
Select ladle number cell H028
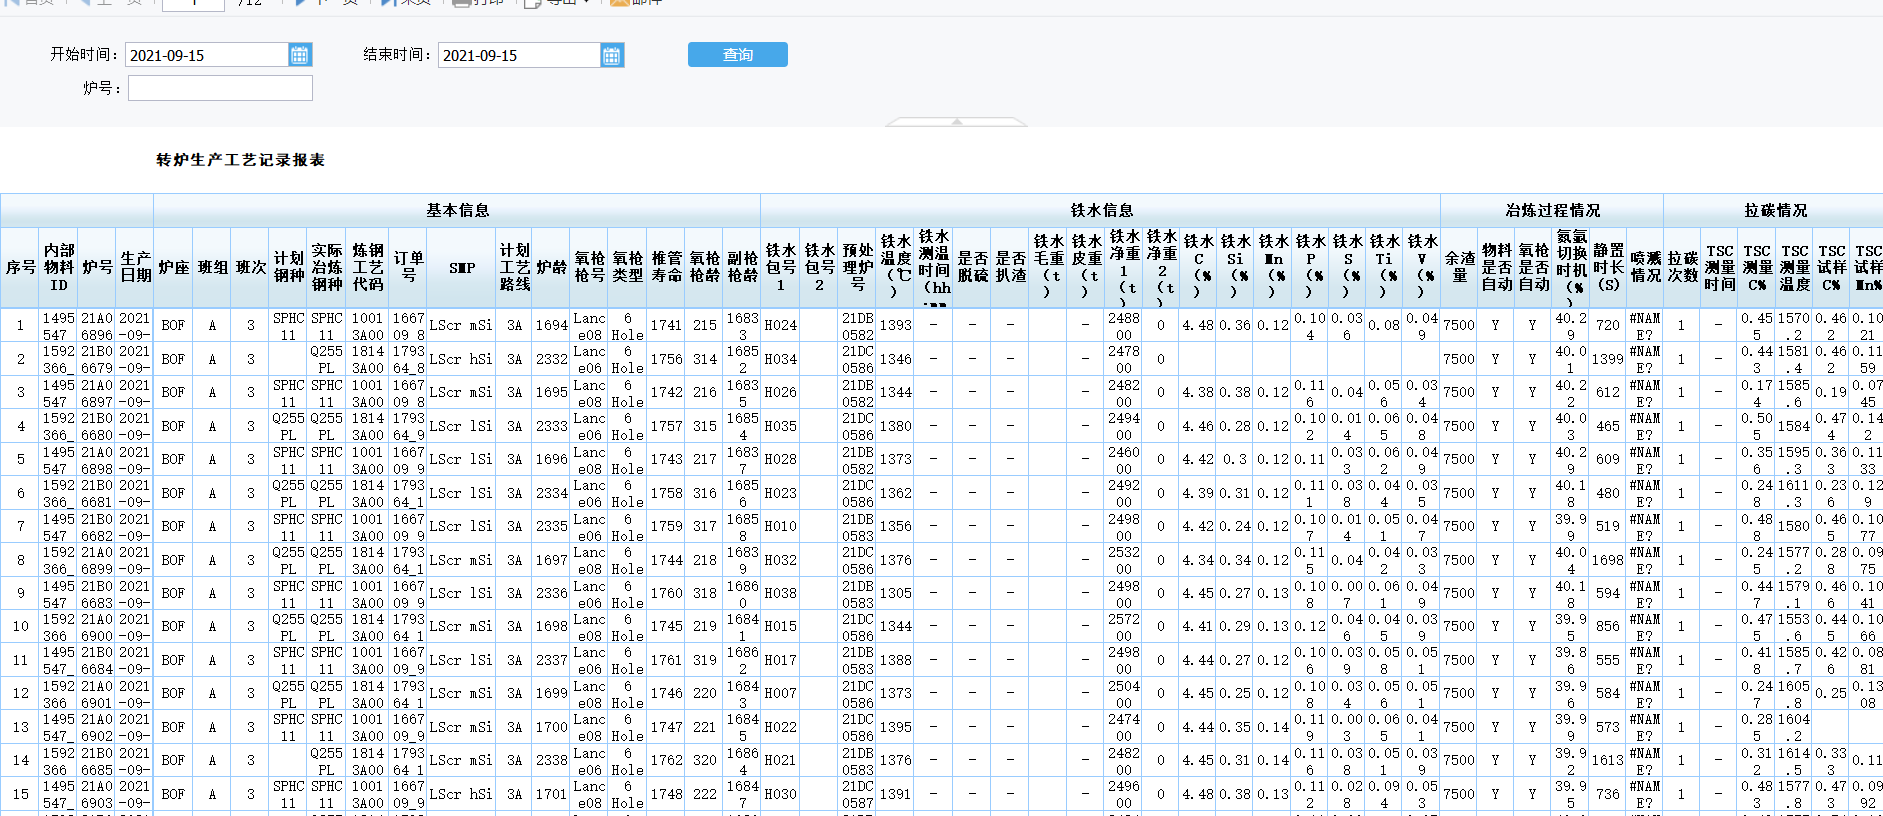[x=780, y=459]
